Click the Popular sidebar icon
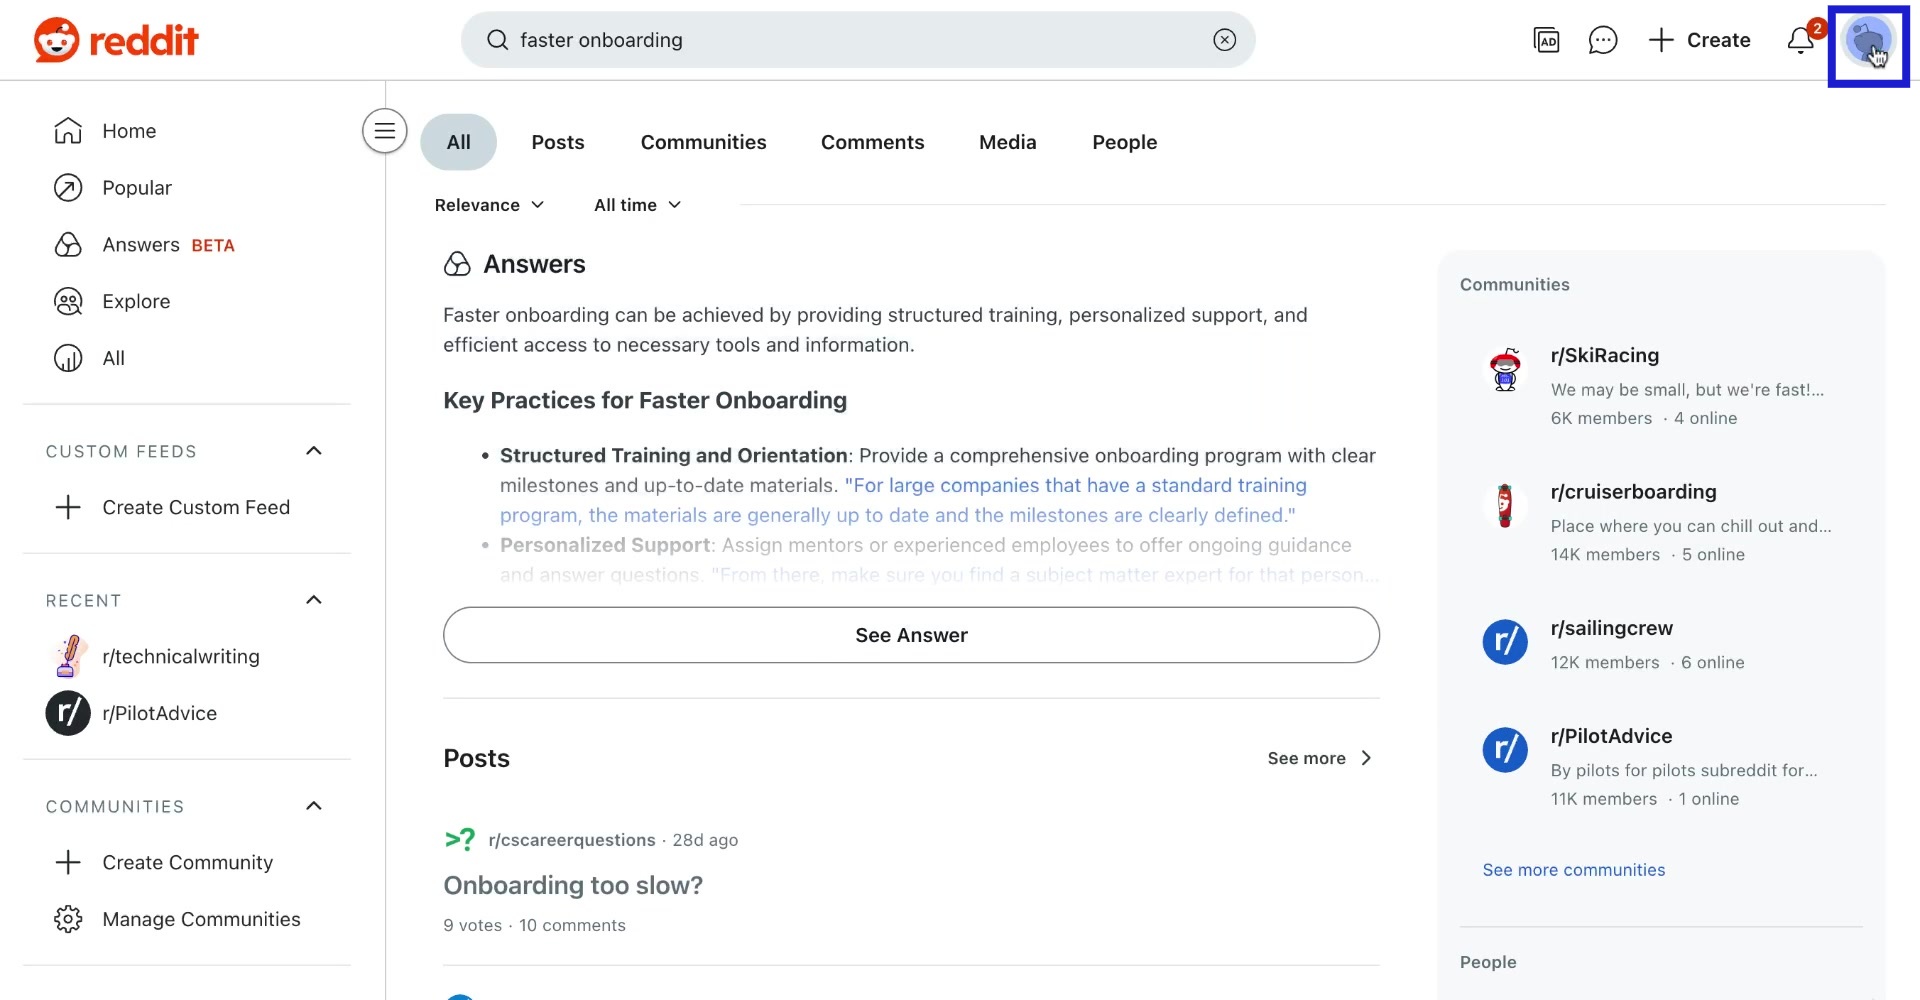Image resolution: width=1920 pixels, height=1000 pixels. [67, 188]
